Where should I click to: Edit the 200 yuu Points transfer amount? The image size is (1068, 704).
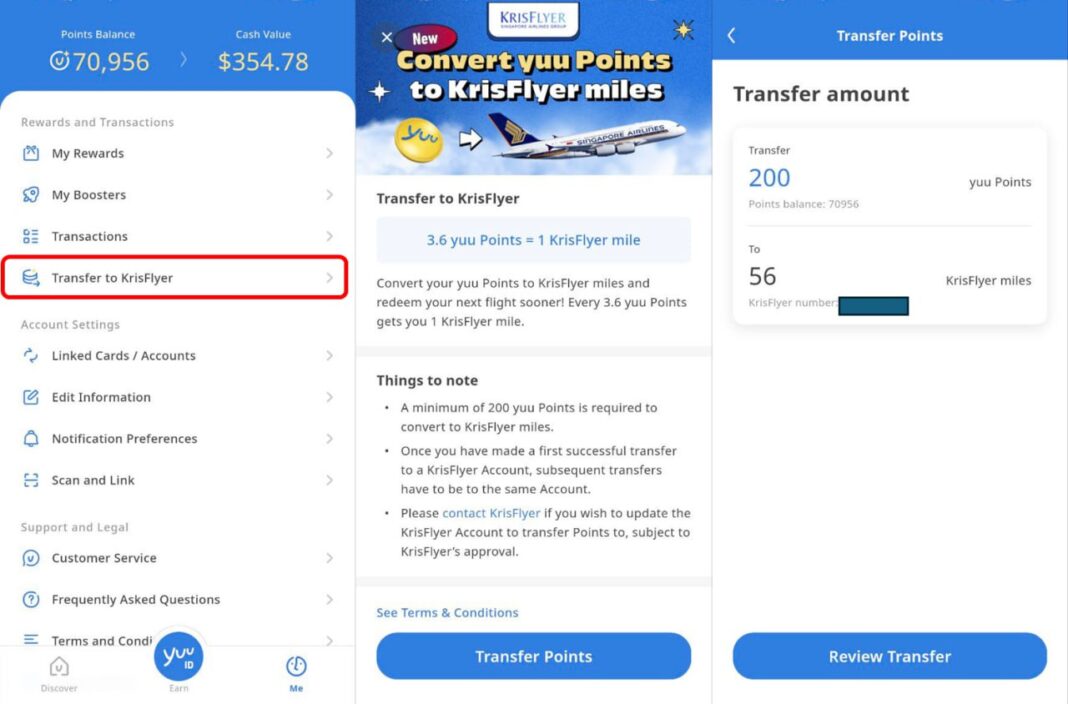(769, 178)
